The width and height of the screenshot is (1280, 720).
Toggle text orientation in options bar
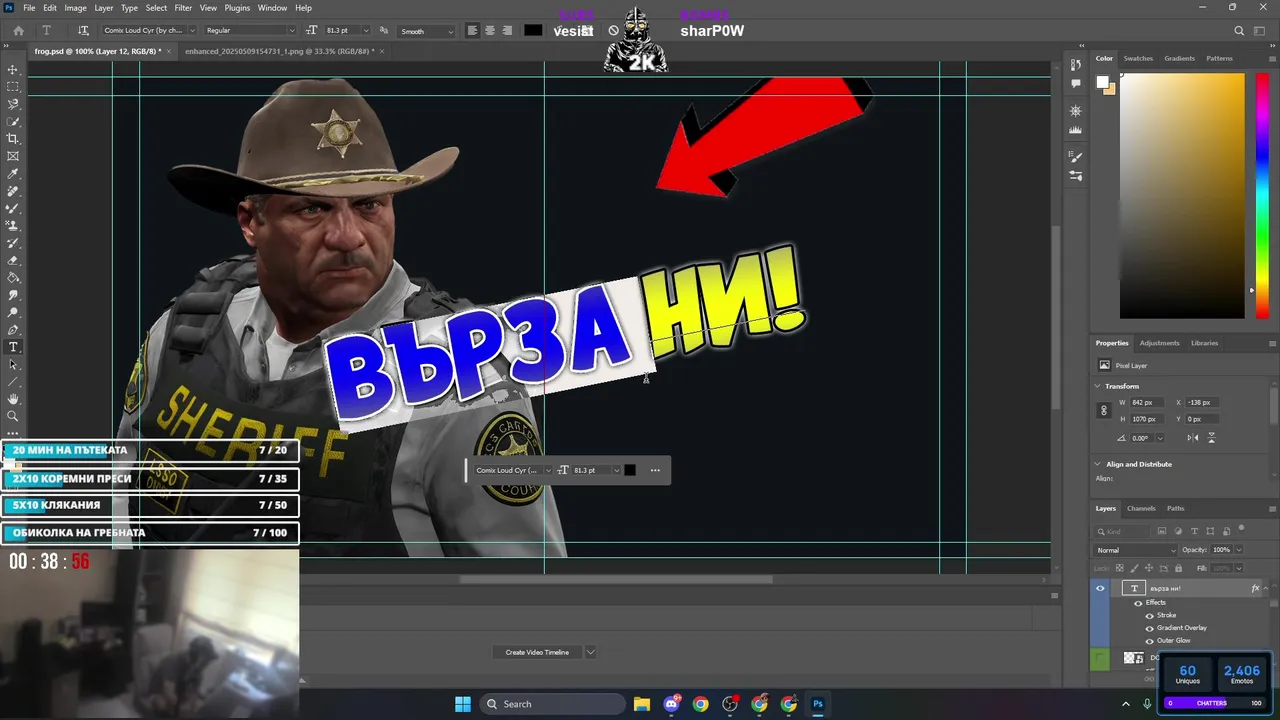click(83, 31)
